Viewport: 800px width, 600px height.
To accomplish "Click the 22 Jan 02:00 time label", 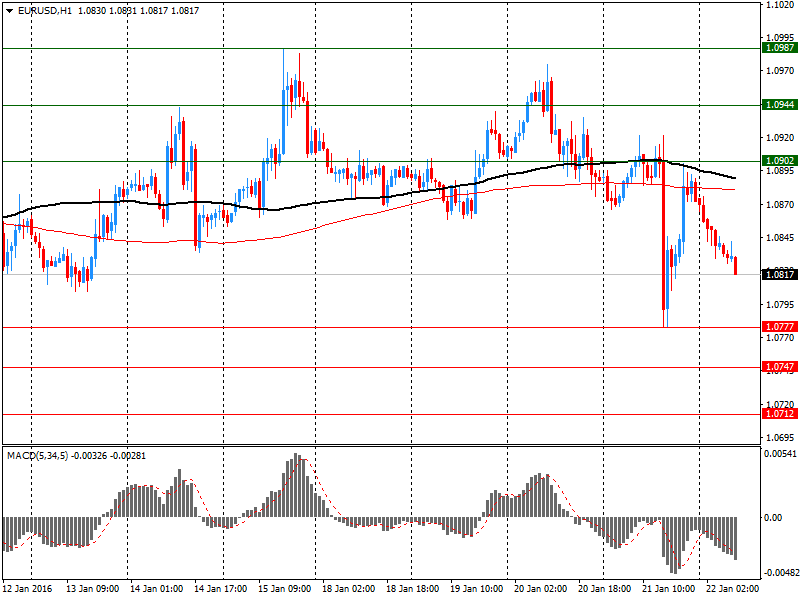I will click(x=732, y=589).
